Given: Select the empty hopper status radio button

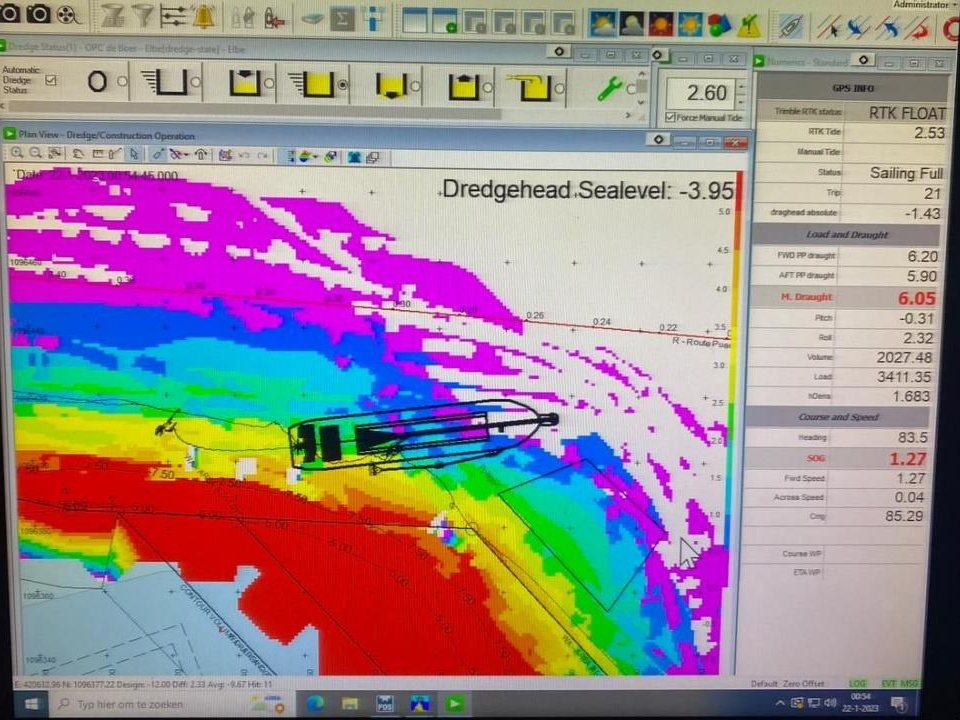Looking at the screenshot, I should pyautogui.click(x=195, y=82).
